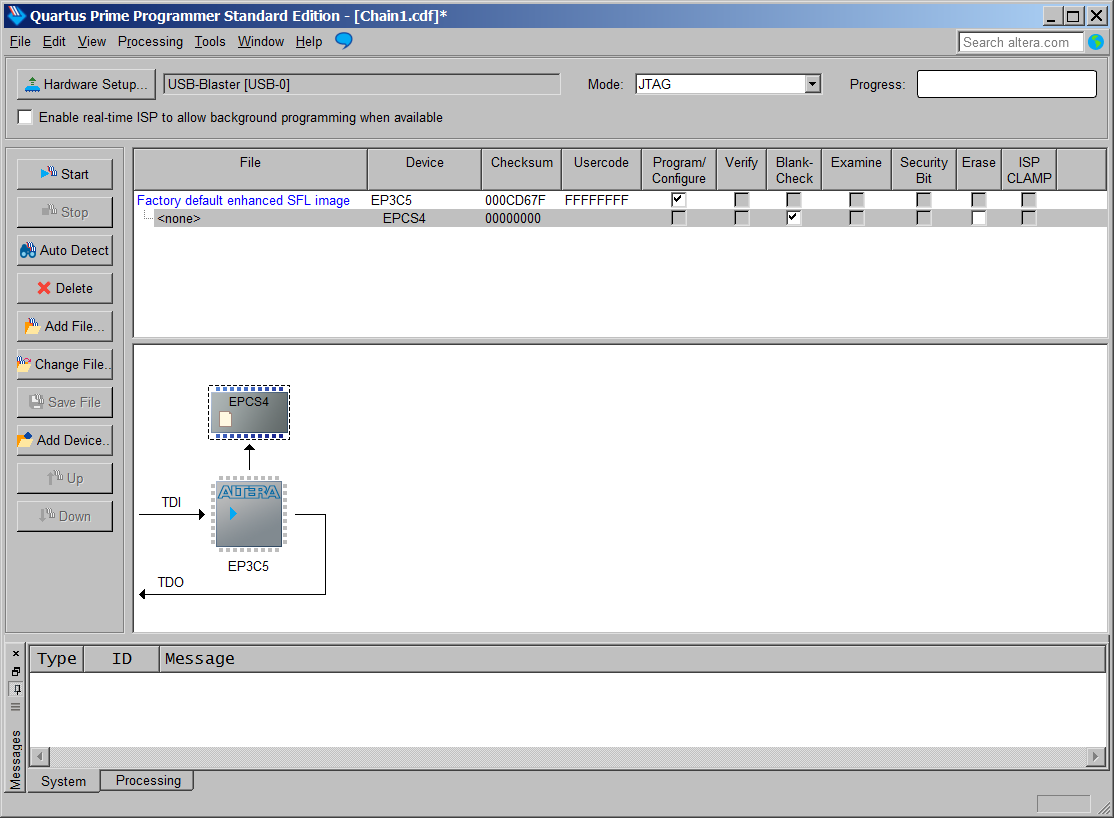Open the Mode dropdown arrow
Image resolution: width=1114 pixels, height=818 pixels.
pyautogui.click(x=813, y=84)
